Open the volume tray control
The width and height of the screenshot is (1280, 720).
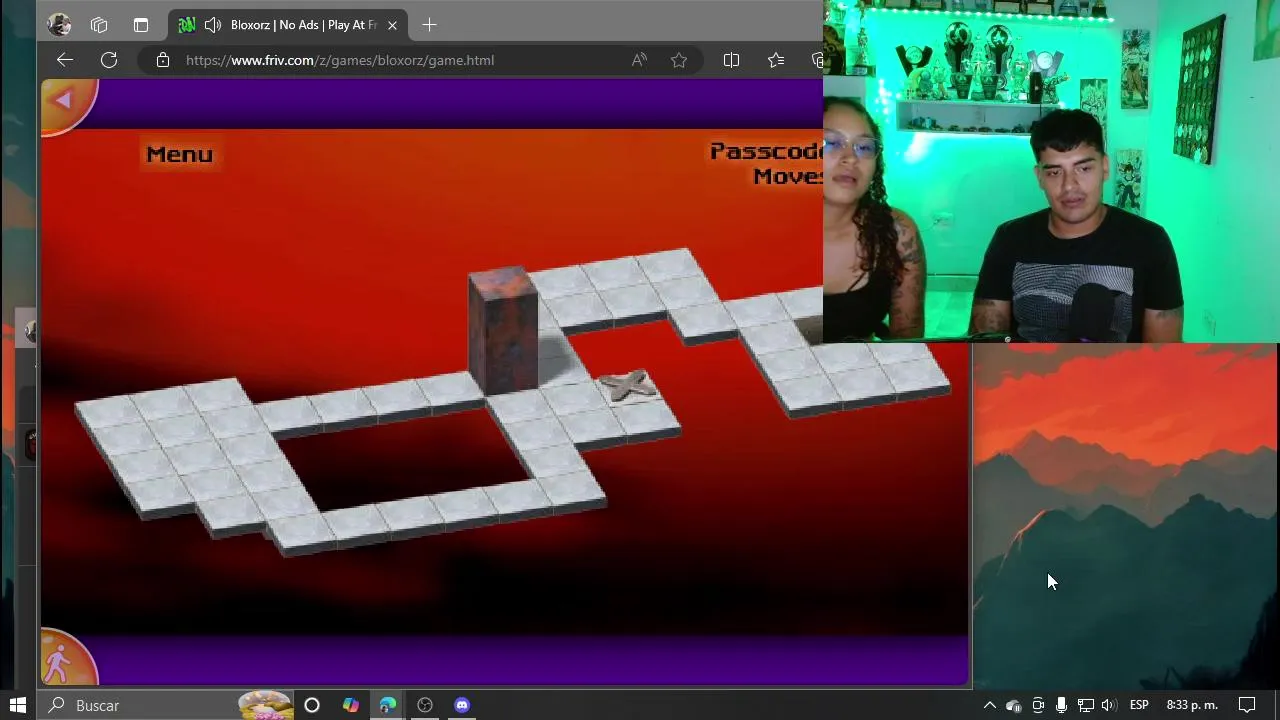[x=1108, y=705]
